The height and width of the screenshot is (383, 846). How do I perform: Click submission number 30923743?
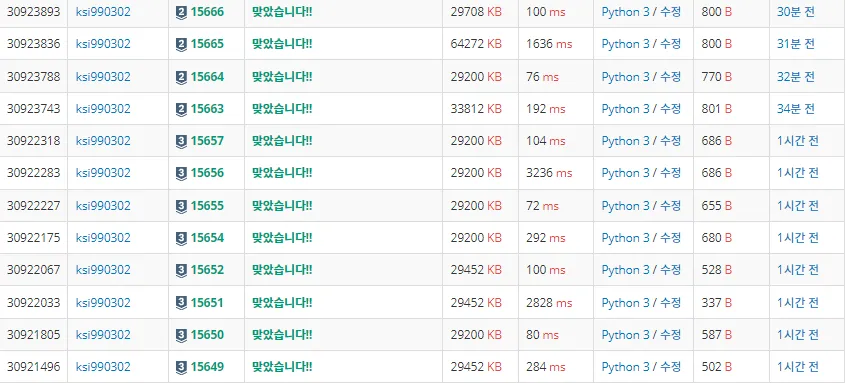[x=33, y=109]
